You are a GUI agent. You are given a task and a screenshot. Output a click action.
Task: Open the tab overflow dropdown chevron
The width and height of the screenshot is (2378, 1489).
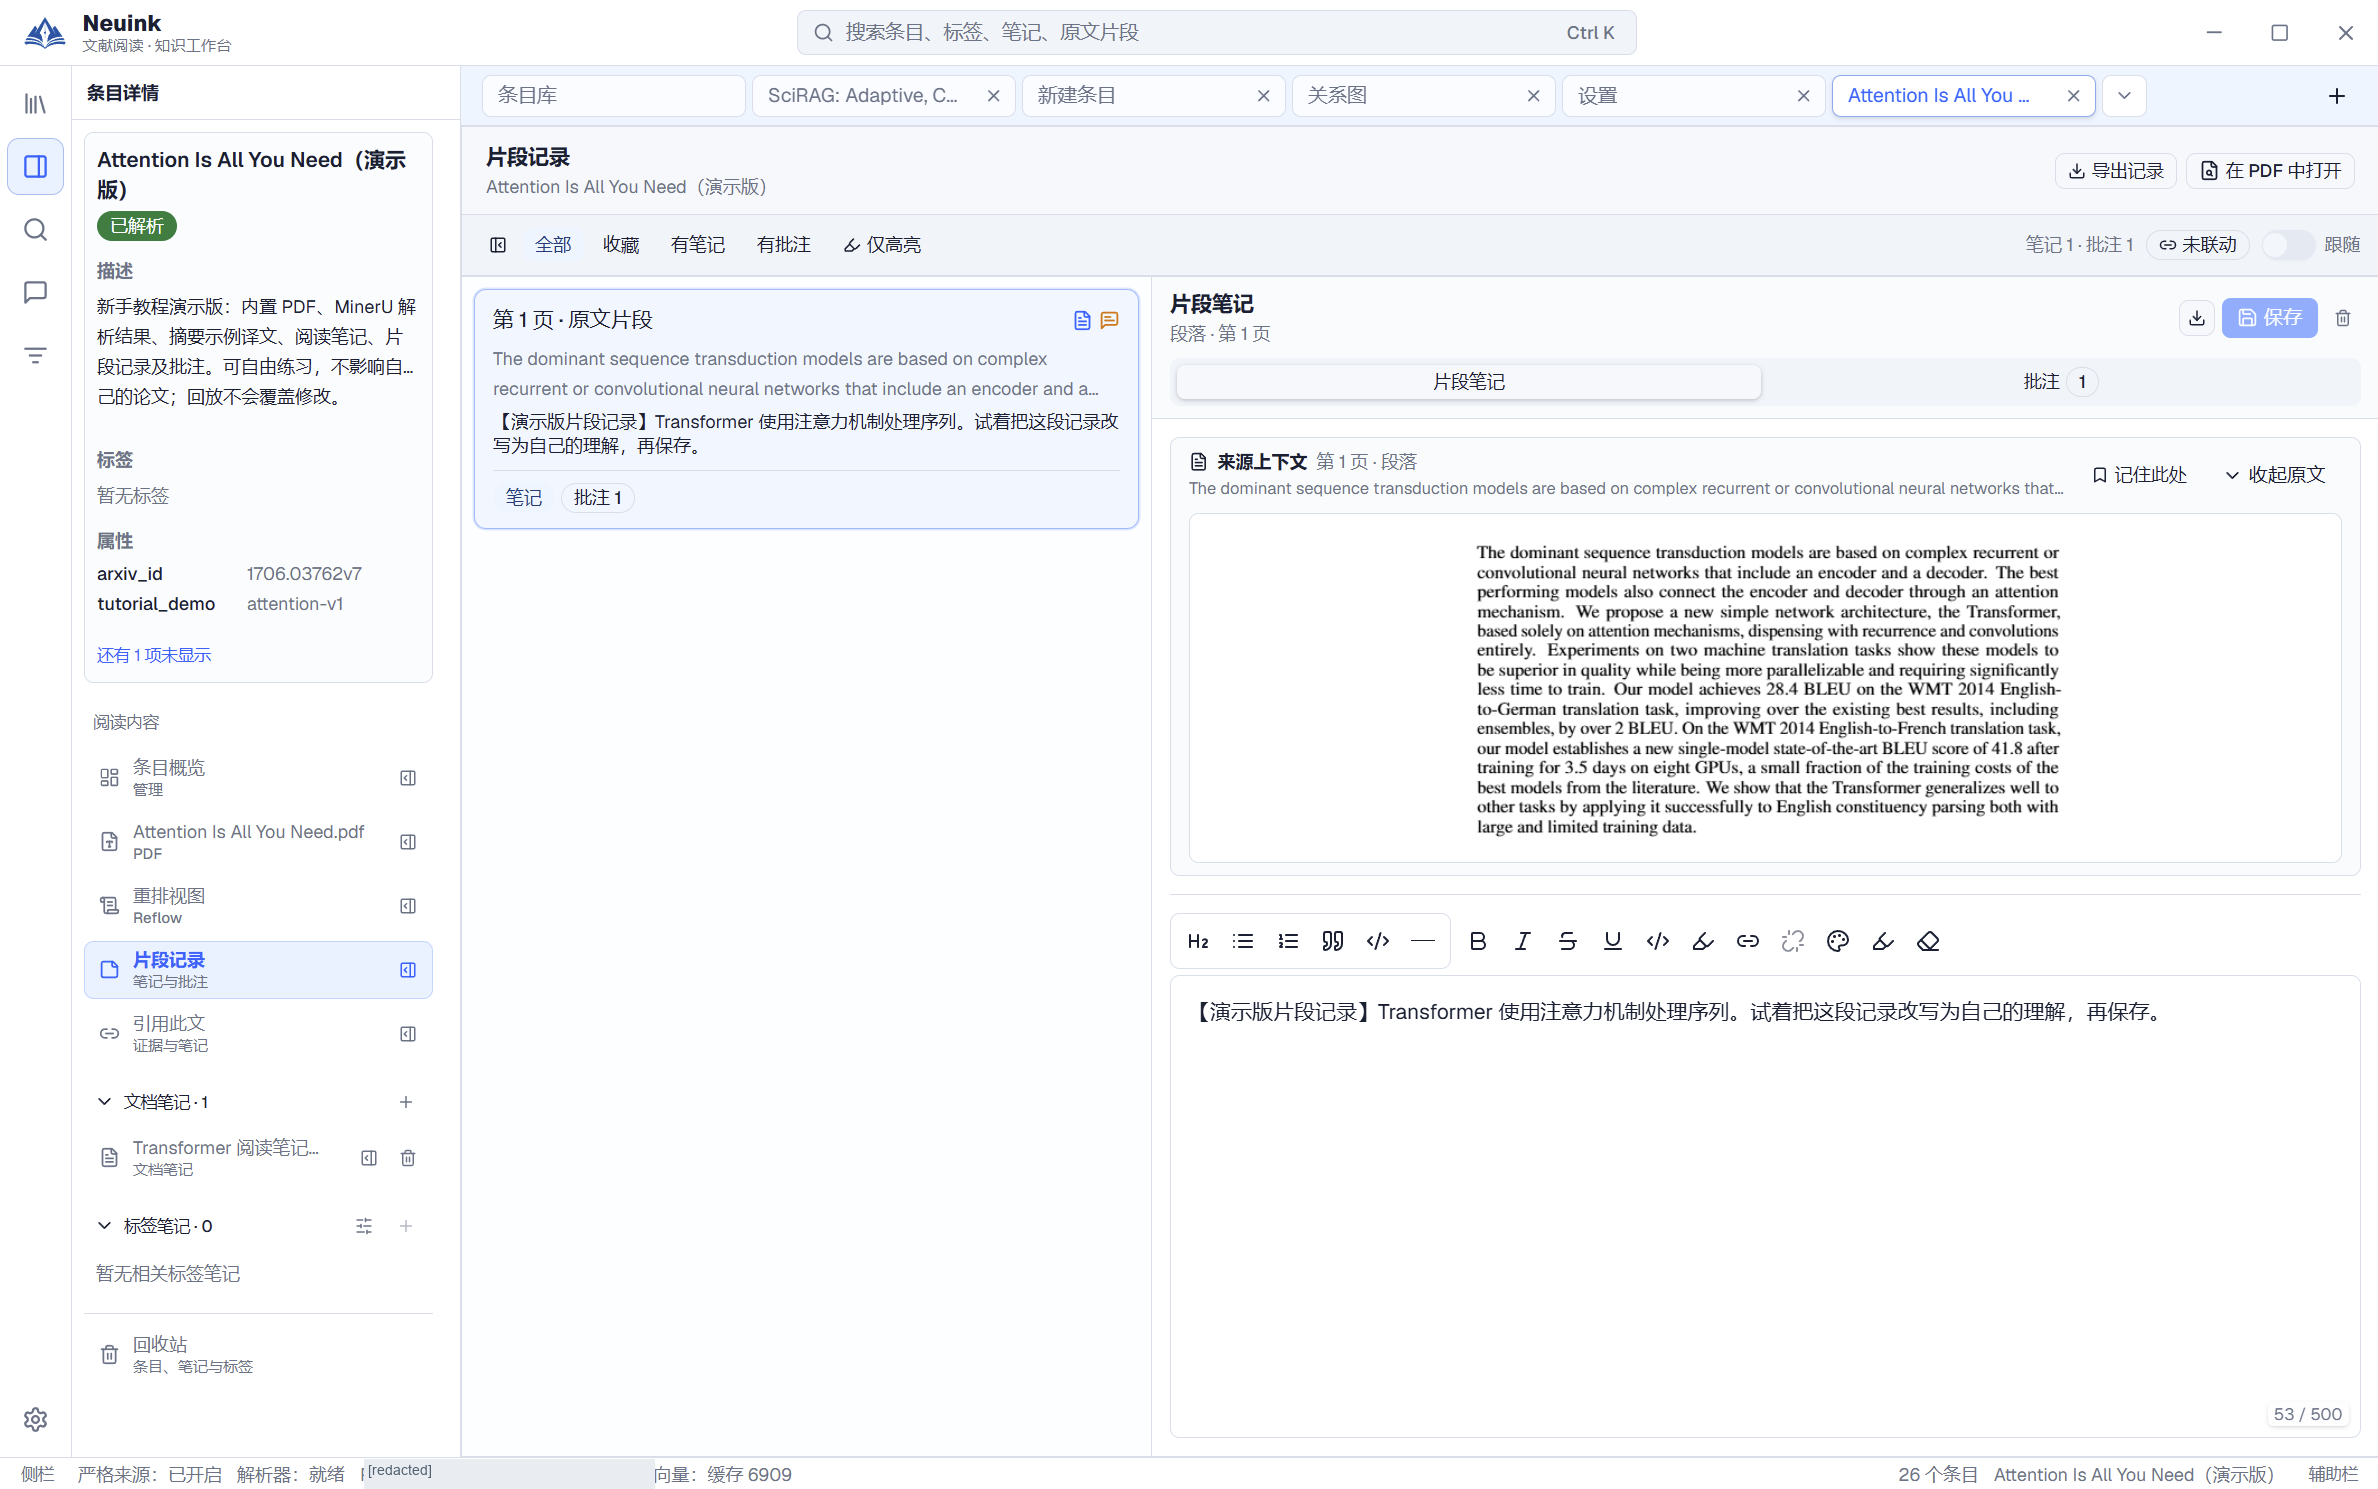pyautogui.click(x=2124, y=96)
